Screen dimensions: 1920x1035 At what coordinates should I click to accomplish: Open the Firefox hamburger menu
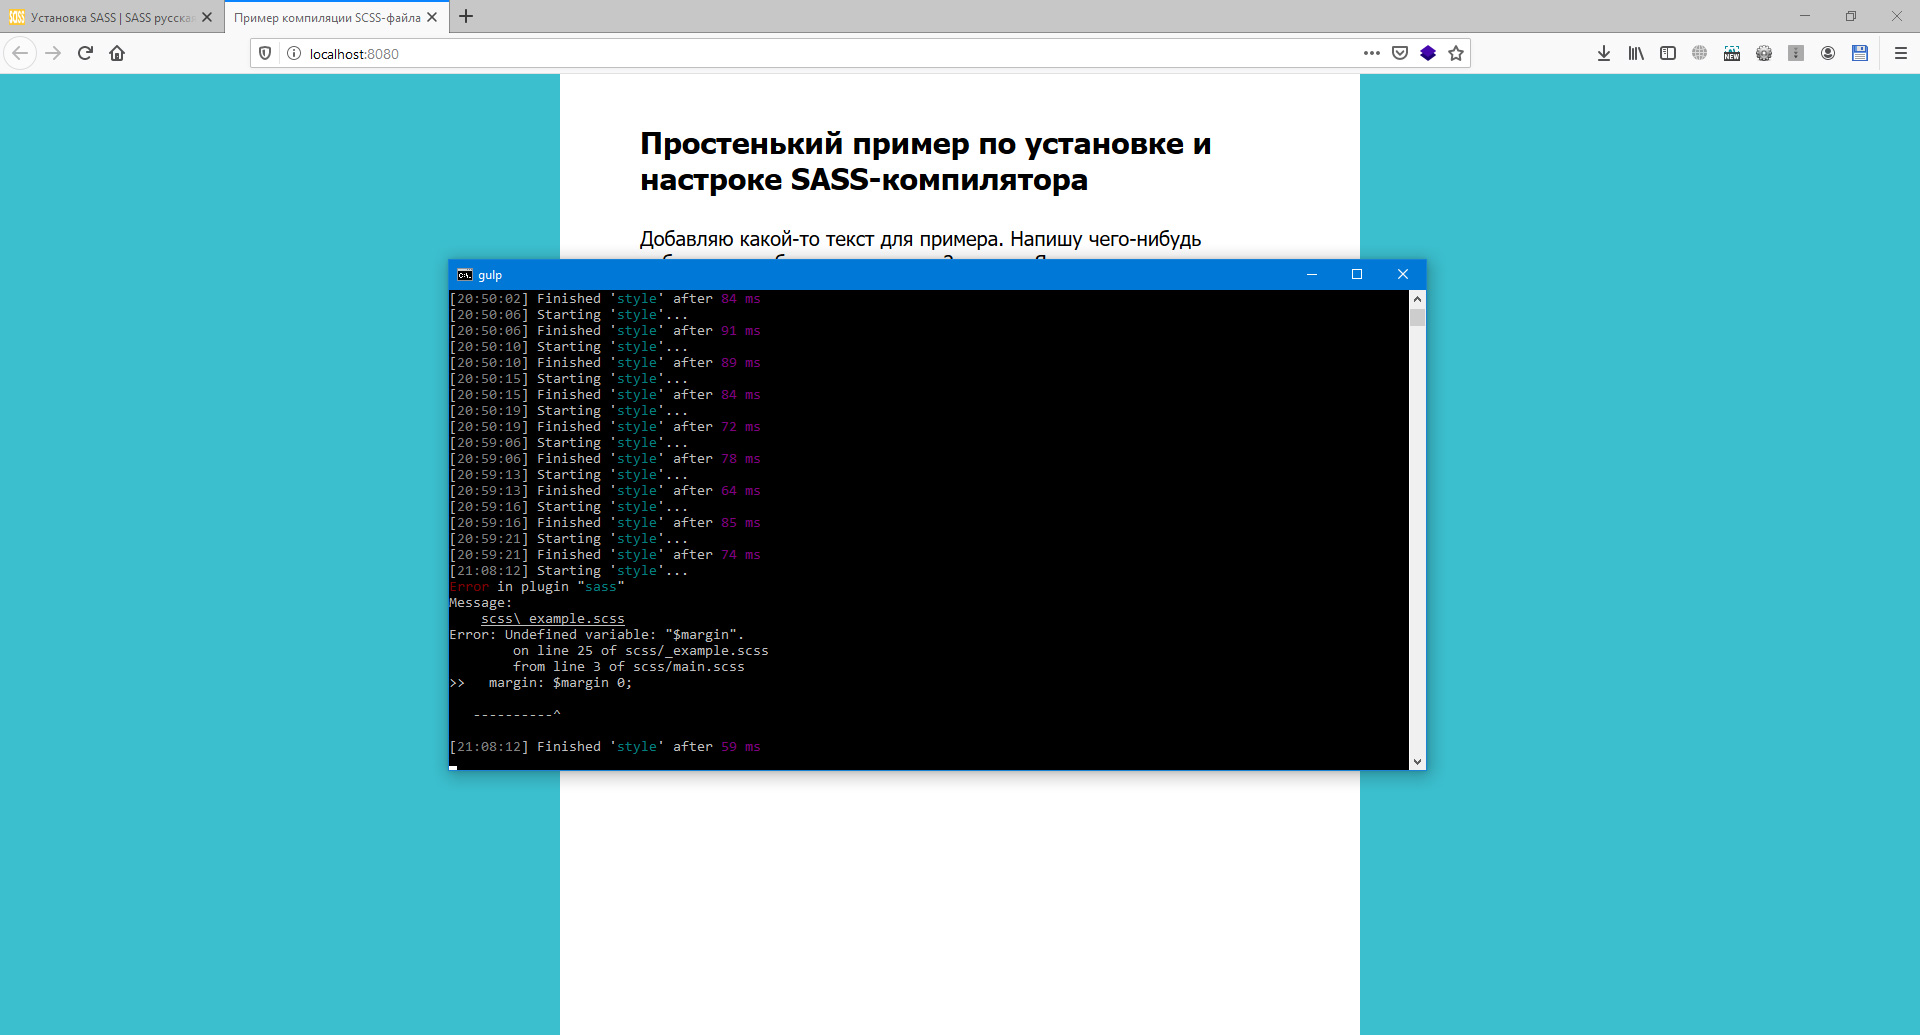tap(1901, 53)
